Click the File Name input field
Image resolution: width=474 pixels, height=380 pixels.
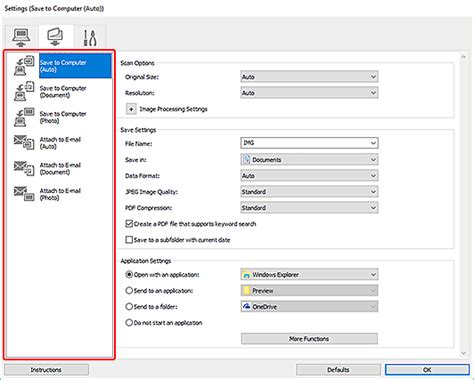coord(309,143)
